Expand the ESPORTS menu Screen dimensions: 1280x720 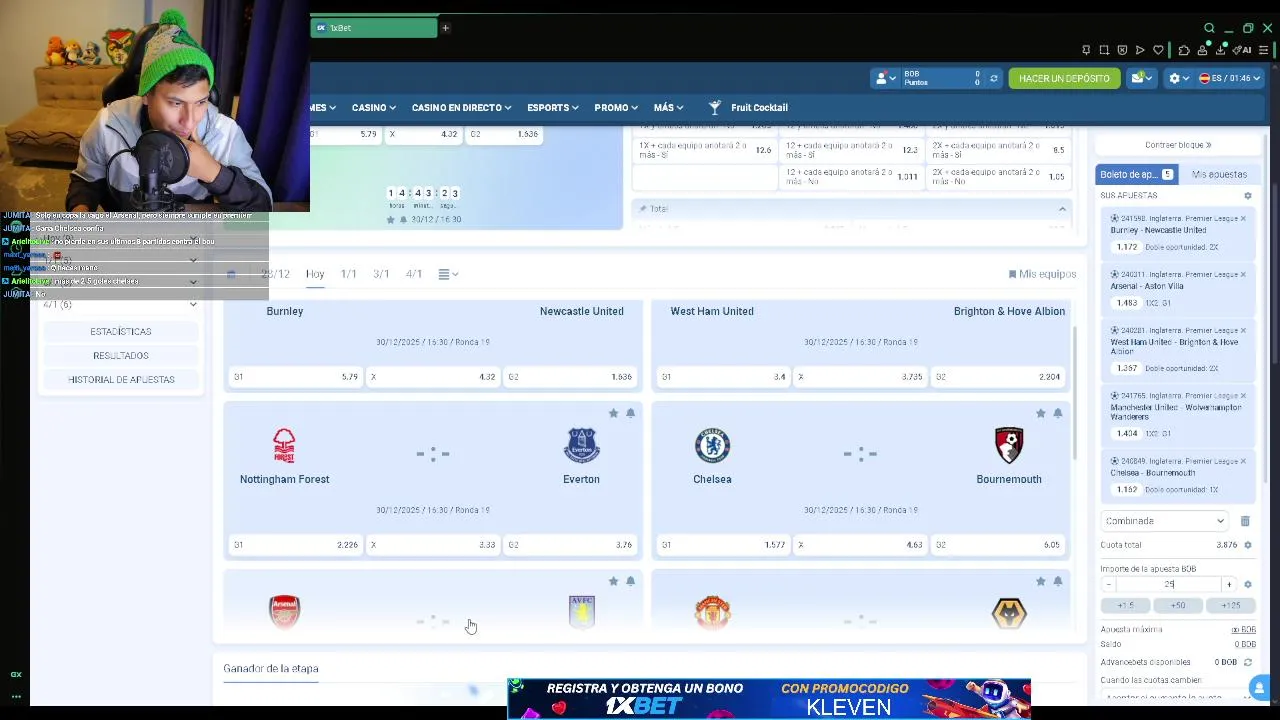pyautogui.click(x=553, y=107)
